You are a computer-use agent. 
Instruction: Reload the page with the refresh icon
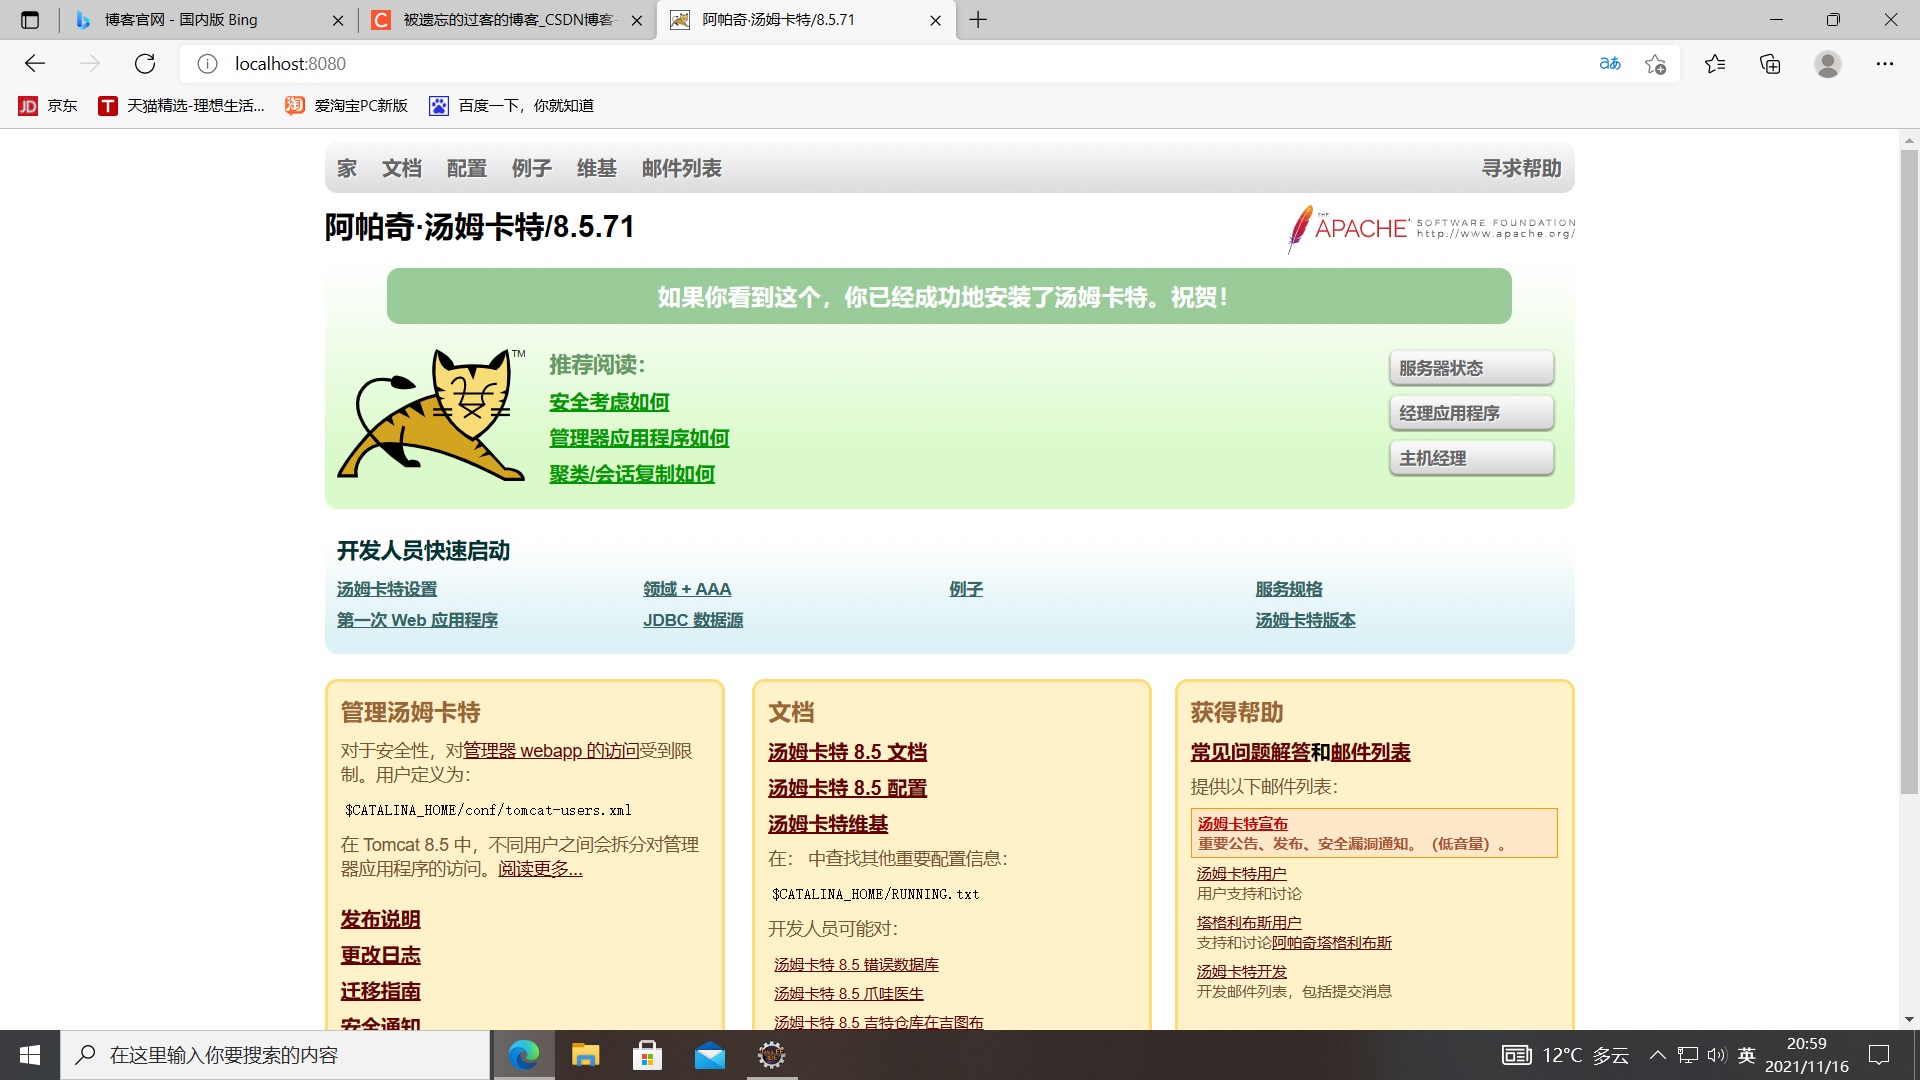point(145,64)
